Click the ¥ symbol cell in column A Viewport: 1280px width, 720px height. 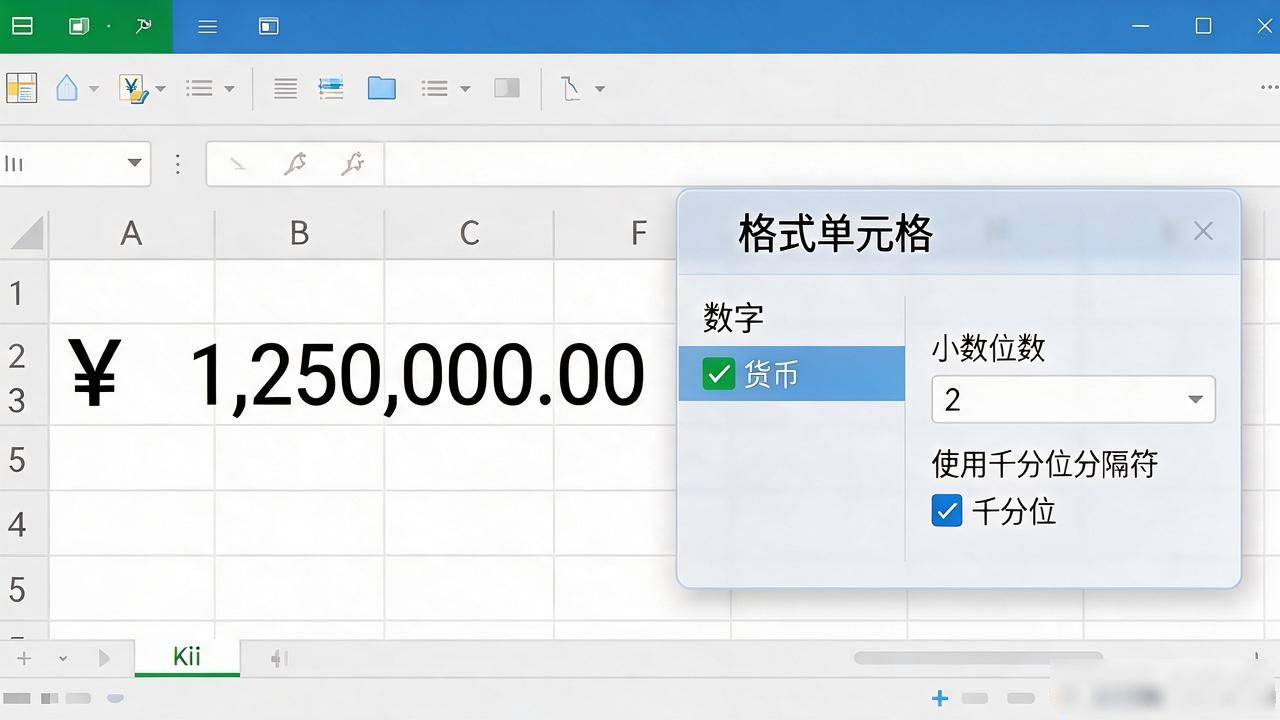click(95, 375)
